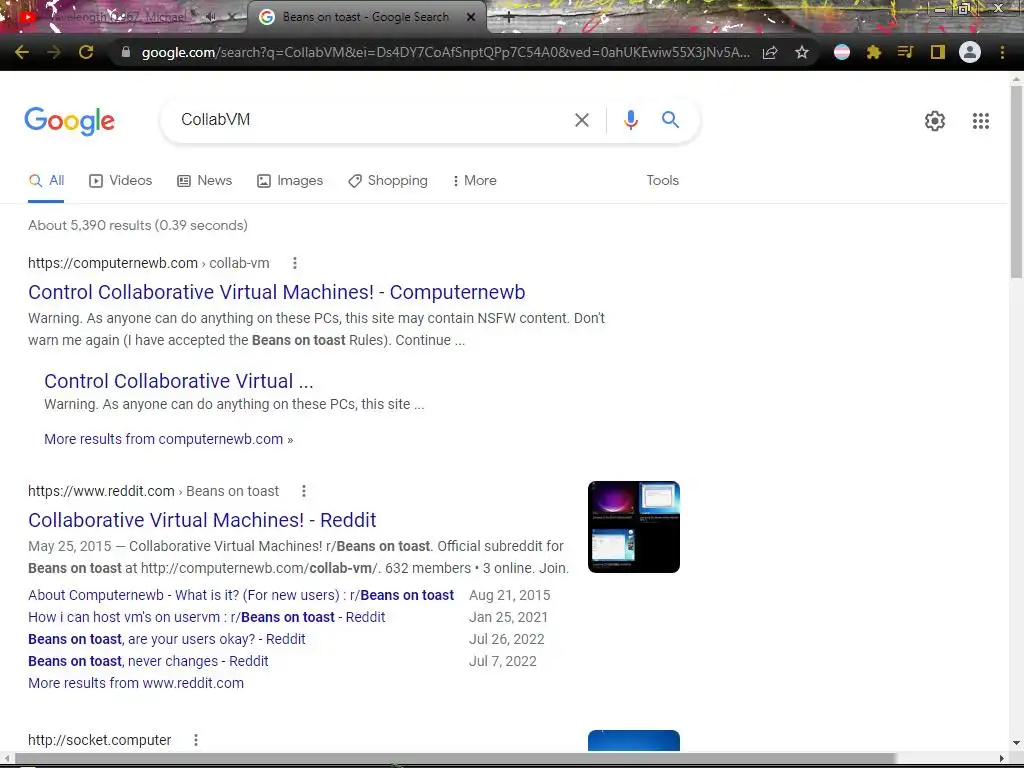Open Collaborative Virtual Machines! - Reddit result
The height and width of the screenshot is (768, 1024).
coord(202,520)
